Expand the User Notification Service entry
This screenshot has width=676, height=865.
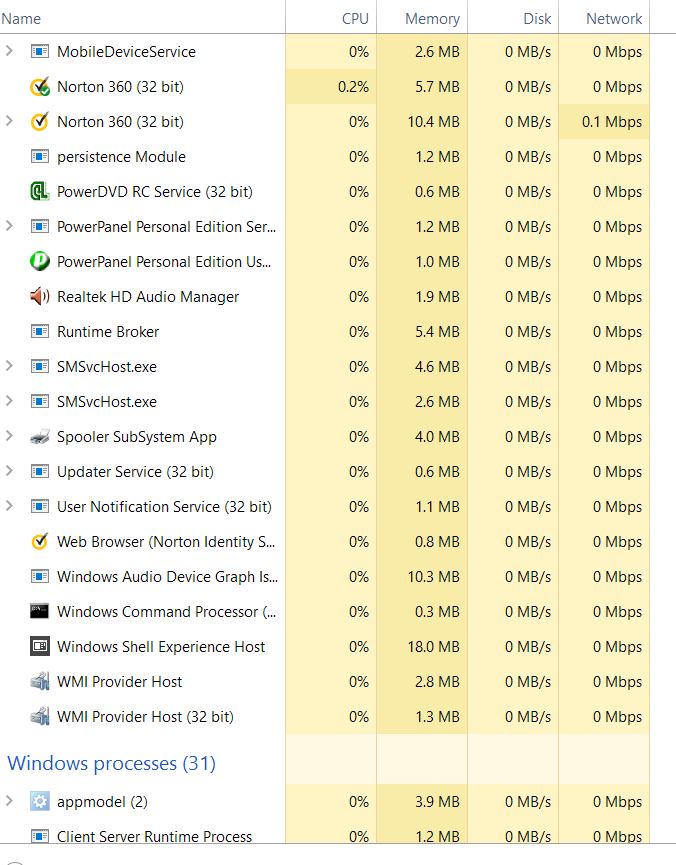9,506
